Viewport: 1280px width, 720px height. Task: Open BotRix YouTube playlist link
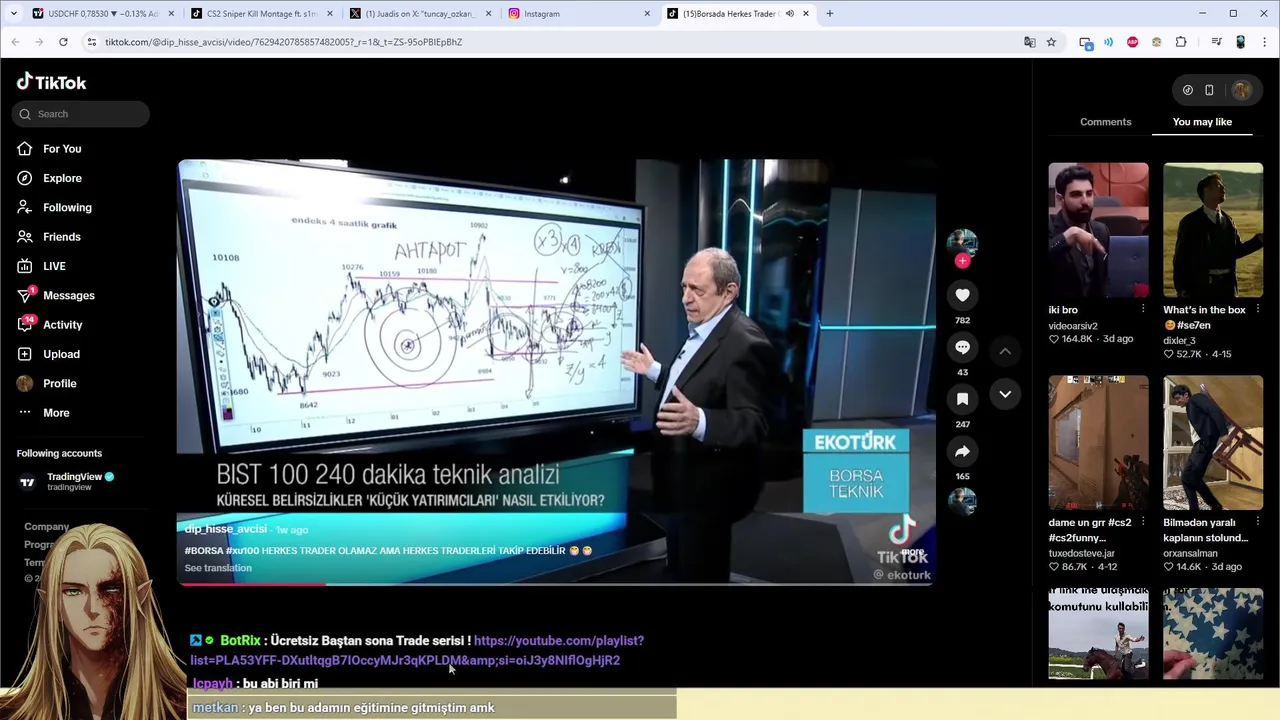[417, 651]
